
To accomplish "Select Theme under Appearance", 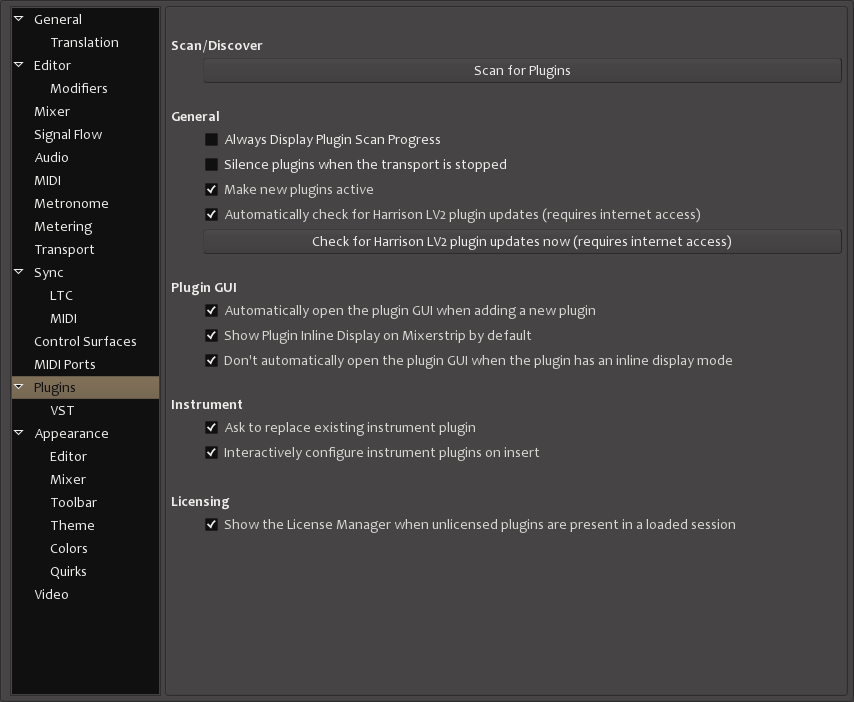I will [x=72, y=525].
